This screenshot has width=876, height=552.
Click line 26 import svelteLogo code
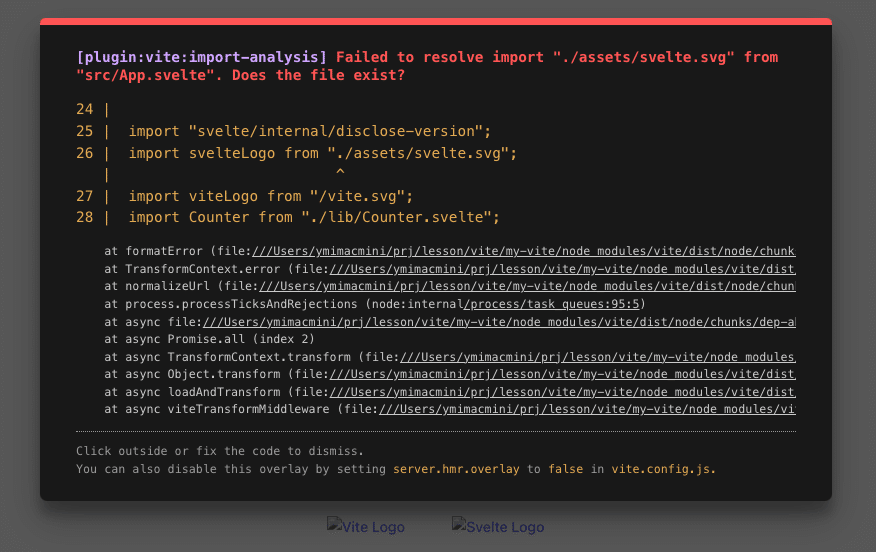(323, 153)
